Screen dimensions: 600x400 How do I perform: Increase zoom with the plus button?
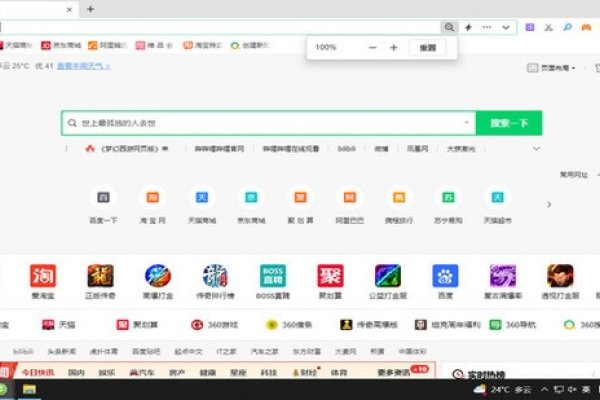click(x=393, y=47)
